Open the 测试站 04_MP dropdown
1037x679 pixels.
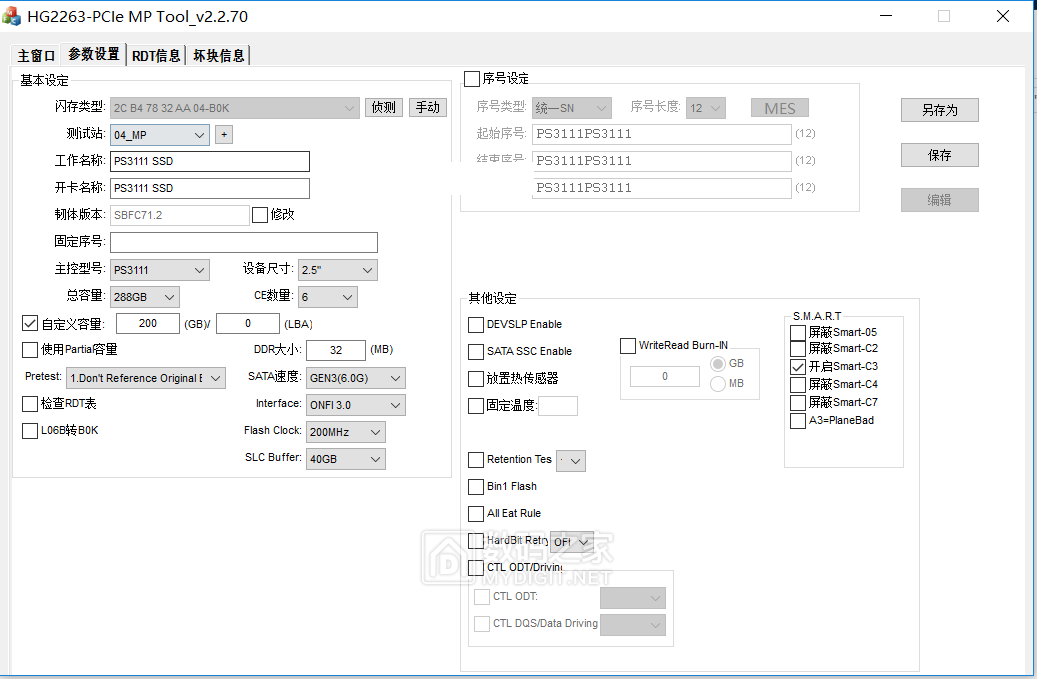(159, 135)
